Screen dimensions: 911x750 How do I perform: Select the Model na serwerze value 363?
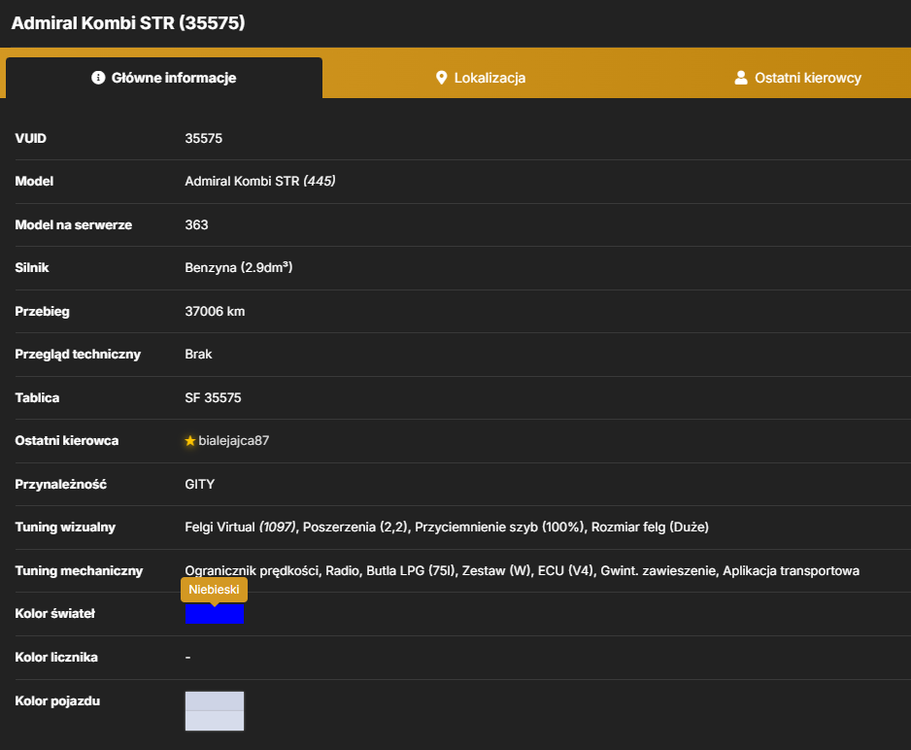tap(196, 225)
